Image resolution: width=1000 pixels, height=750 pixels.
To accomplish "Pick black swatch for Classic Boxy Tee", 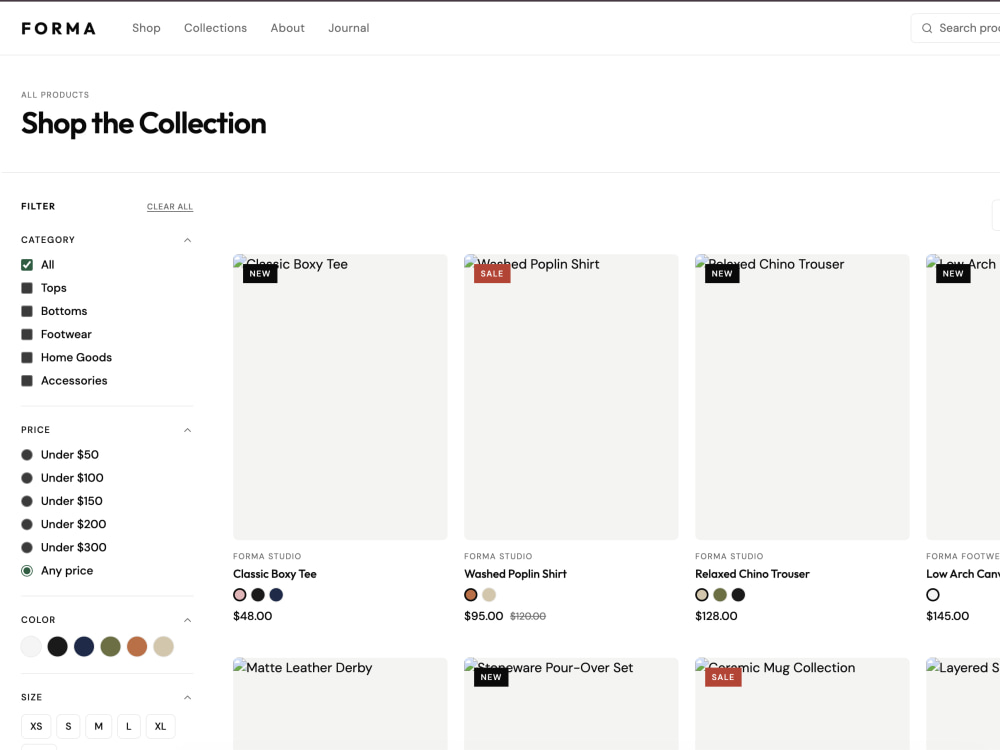I will [x=258, y=595].
